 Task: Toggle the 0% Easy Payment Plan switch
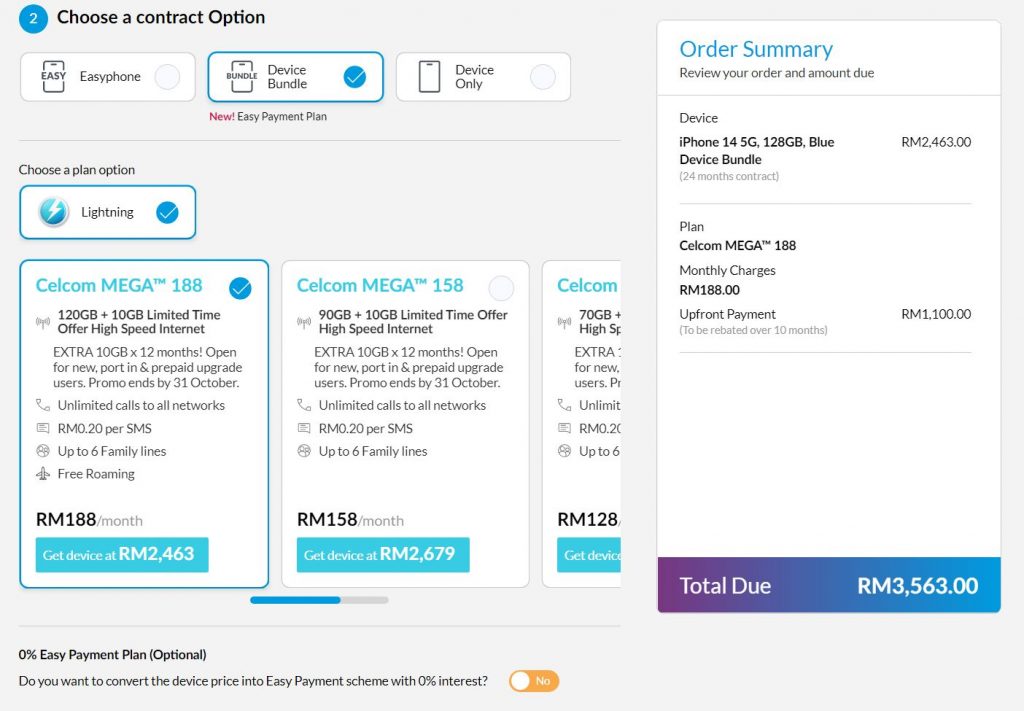534,681
